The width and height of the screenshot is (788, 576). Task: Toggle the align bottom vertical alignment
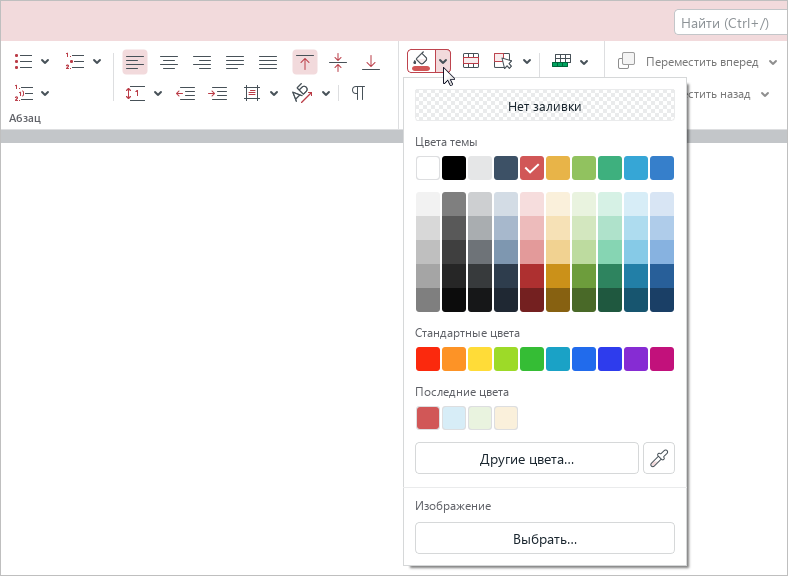pyautogui.click(x=371, y=62)
